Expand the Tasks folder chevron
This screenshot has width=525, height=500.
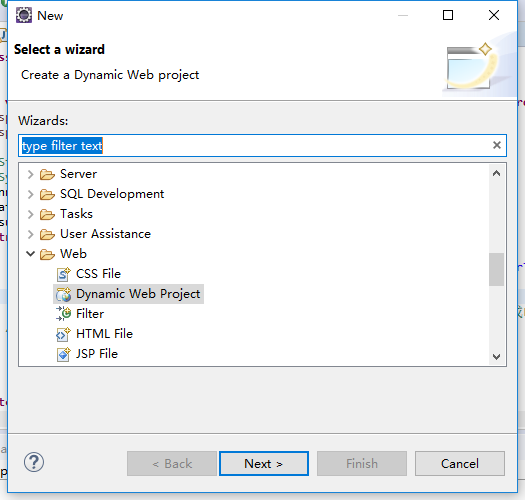(30, 214)
